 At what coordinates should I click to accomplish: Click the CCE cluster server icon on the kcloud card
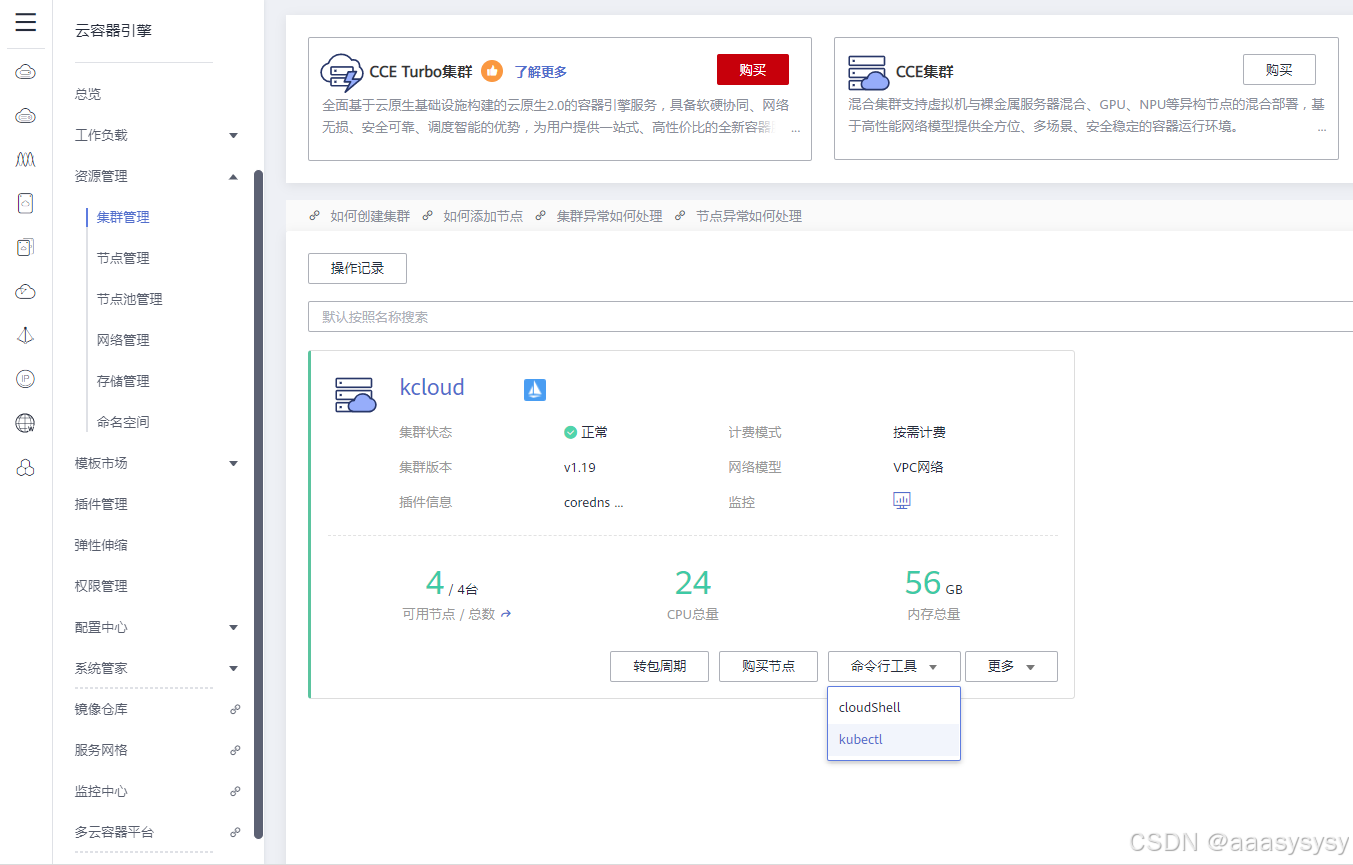coord(355,394)
